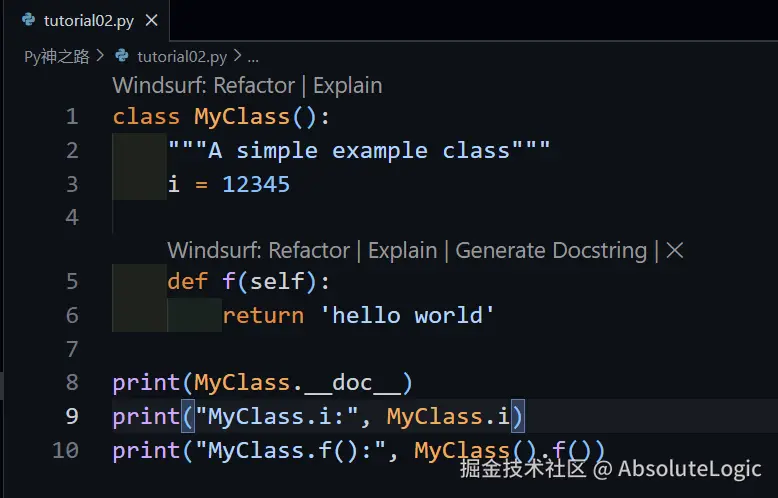Expand the chevron after tutorial02.py breadcrumb
This screenshot has height=498, width=778.
click(238, 56)
